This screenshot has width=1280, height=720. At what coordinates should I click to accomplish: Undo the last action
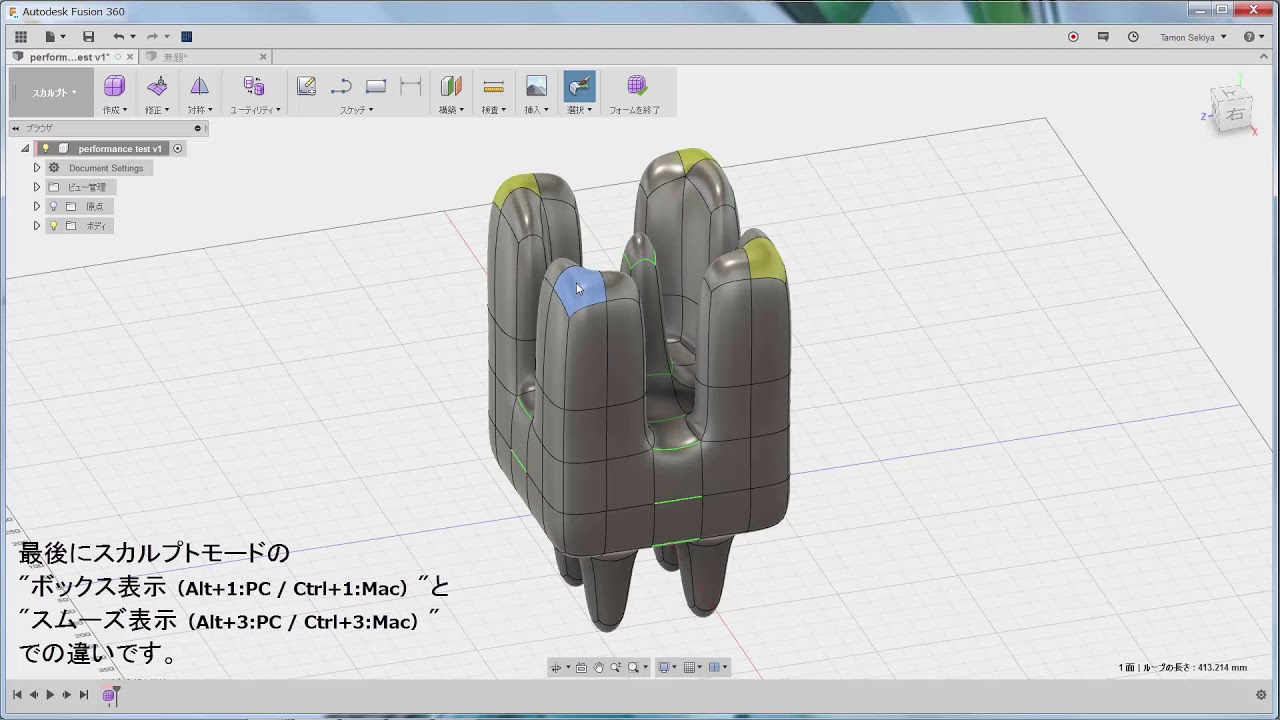118,37
